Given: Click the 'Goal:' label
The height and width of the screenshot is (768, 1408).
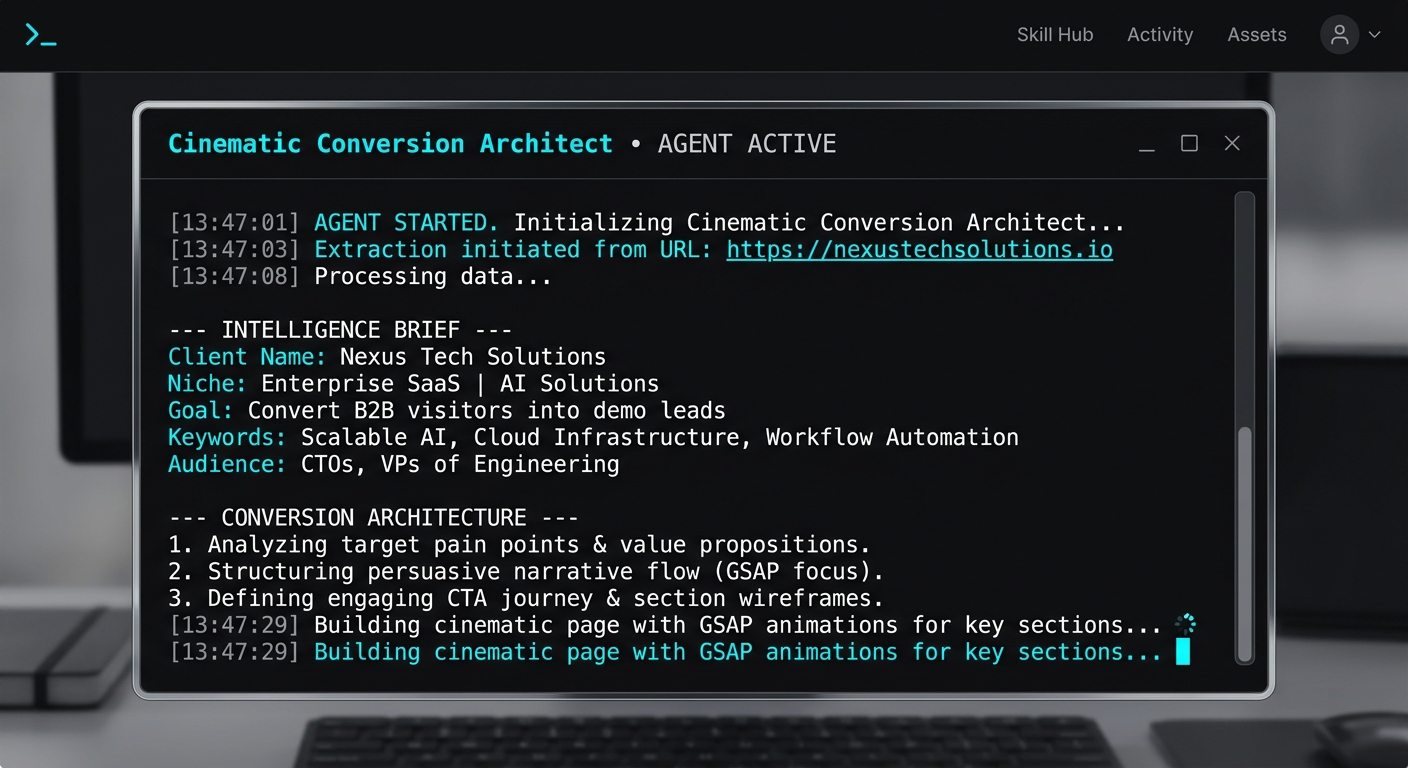Looking at the screenshot, I should coord(200,410).
